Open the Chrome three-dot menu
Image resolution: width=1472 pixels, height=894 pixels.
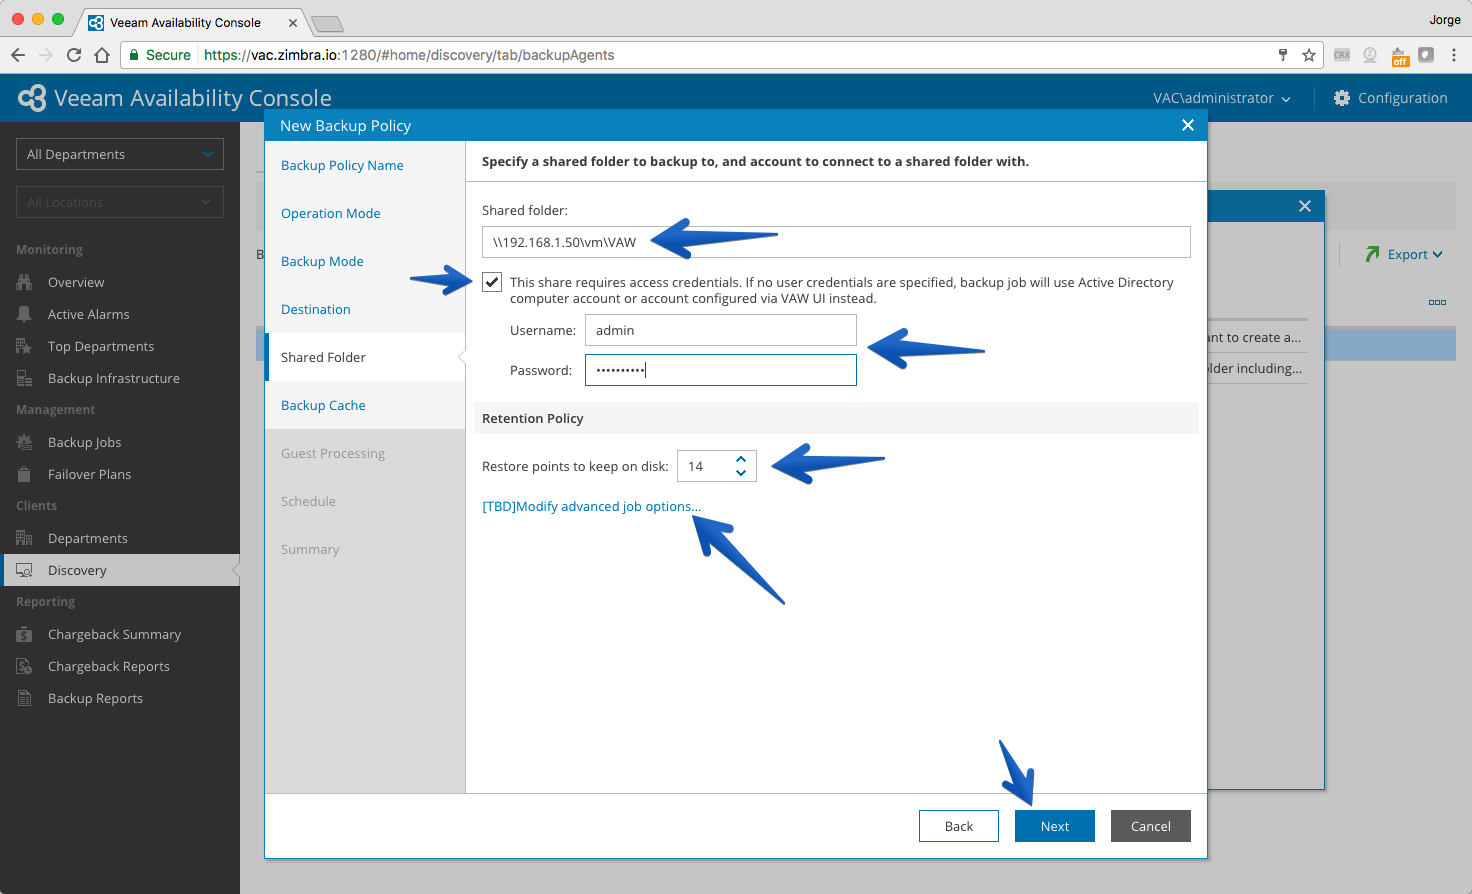pos(1454,55)
